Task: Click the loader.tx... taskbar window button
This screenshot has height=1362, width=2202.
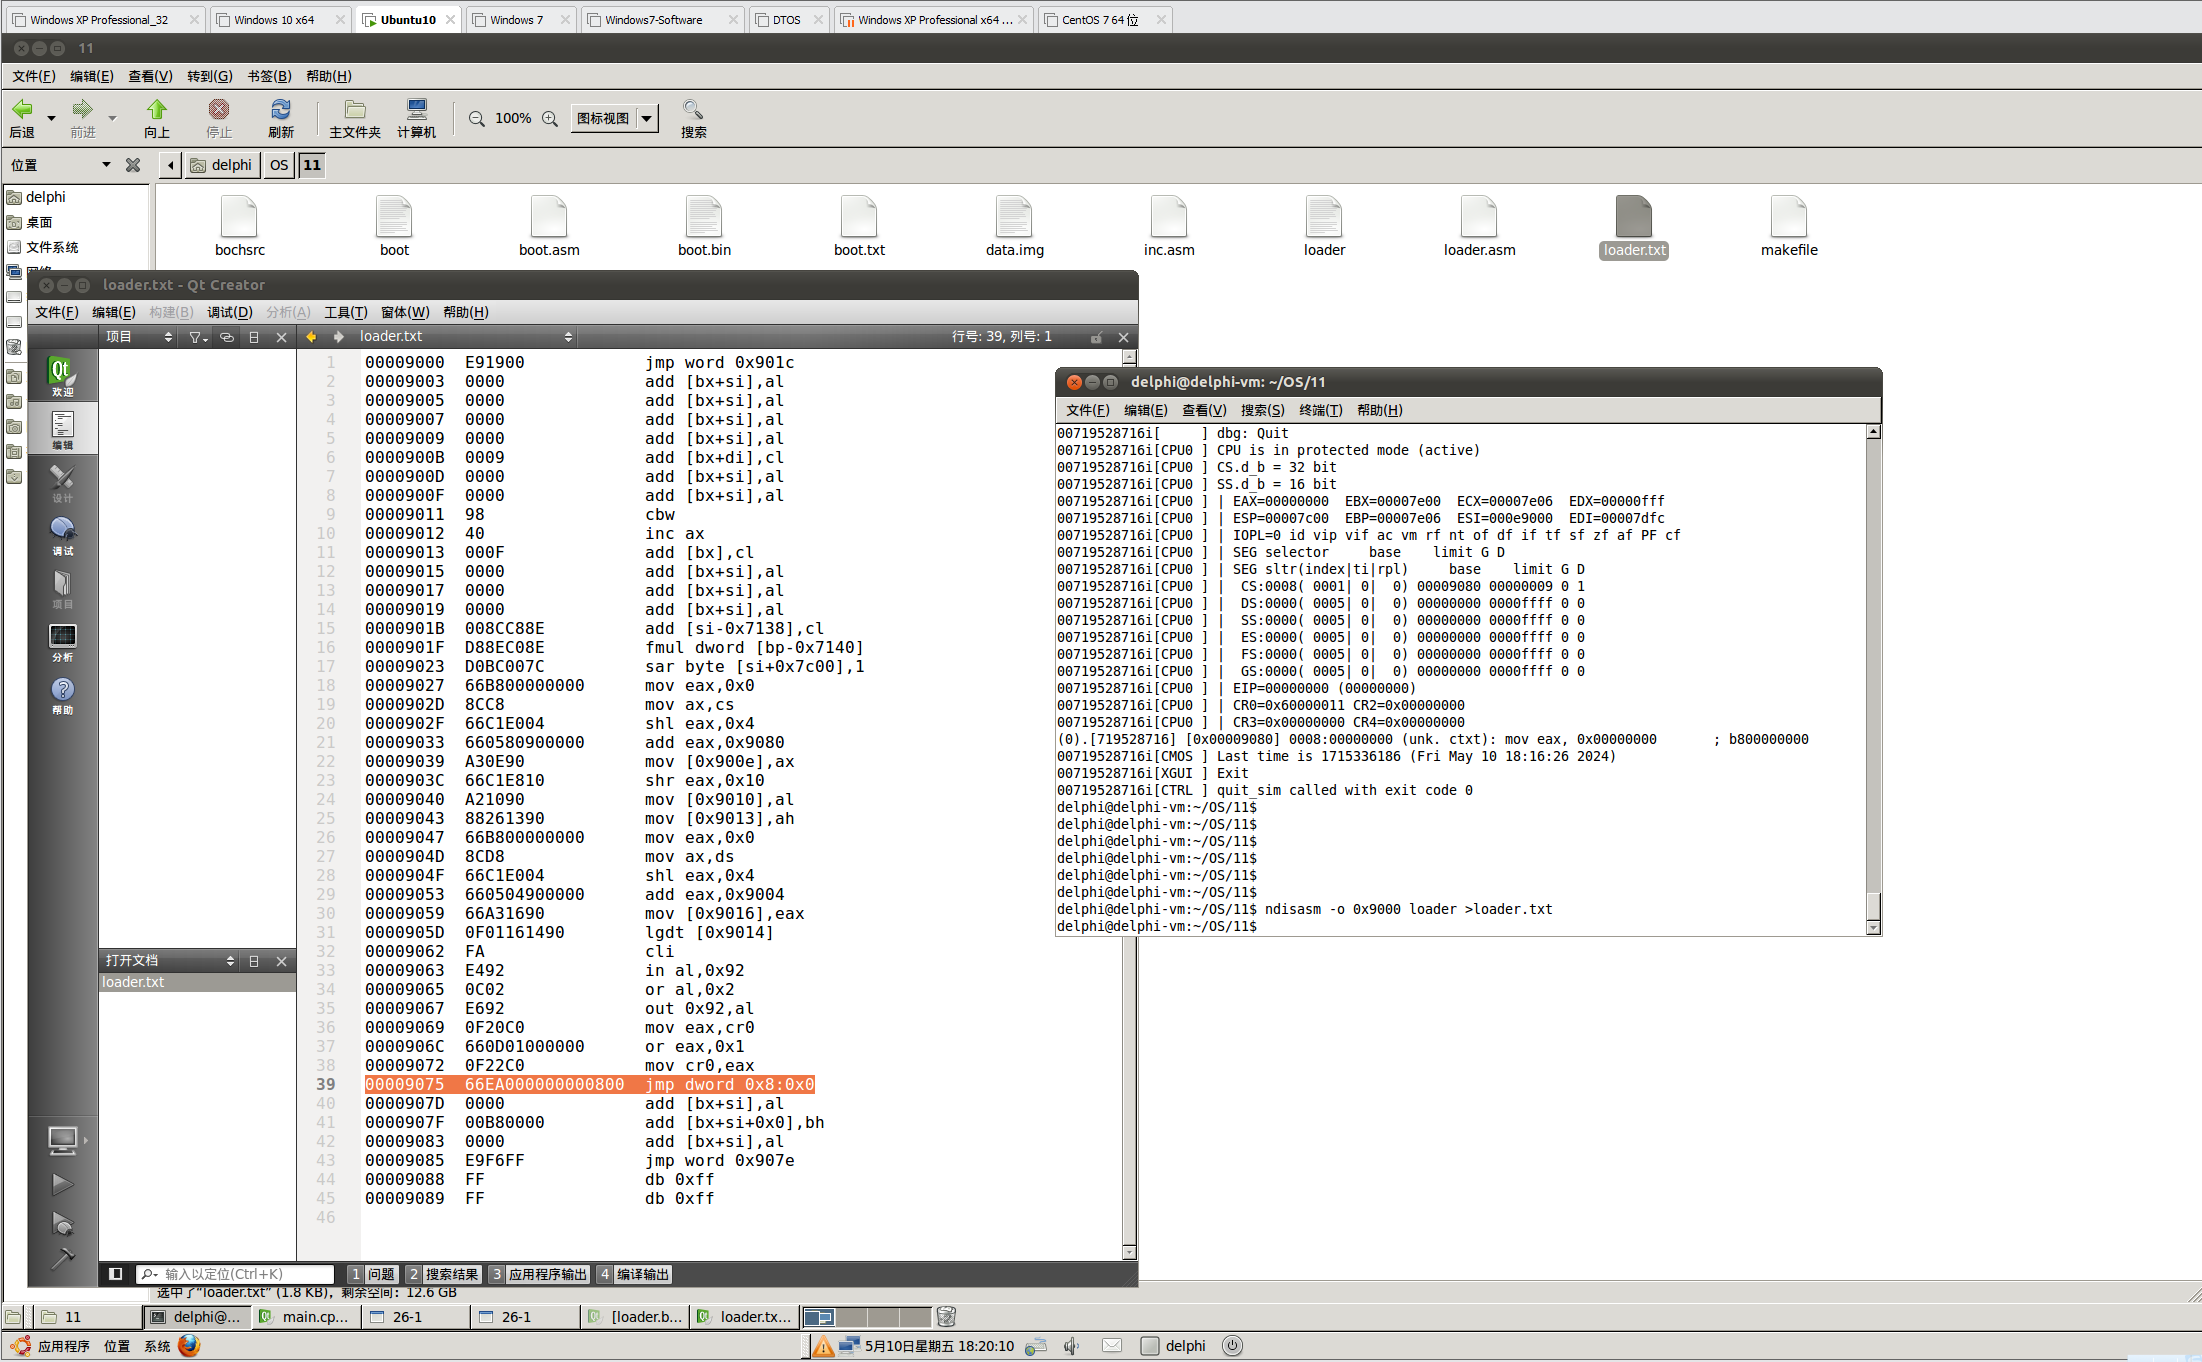Action: 745,1316
